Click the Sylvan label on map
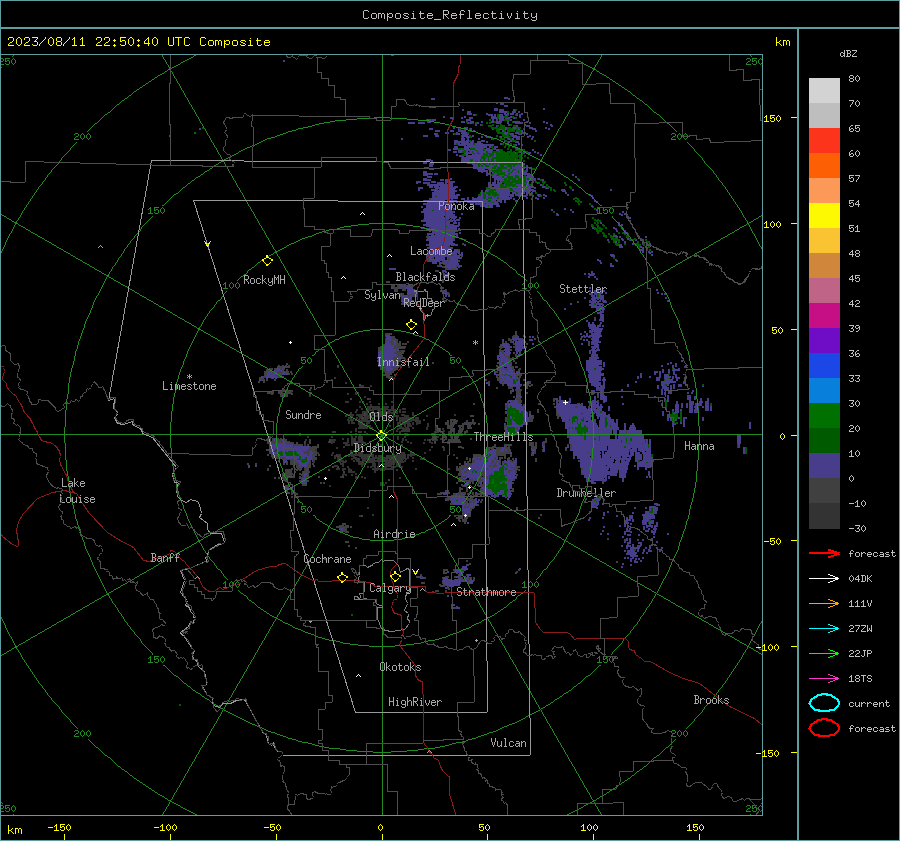 click(x=382, y=295)
